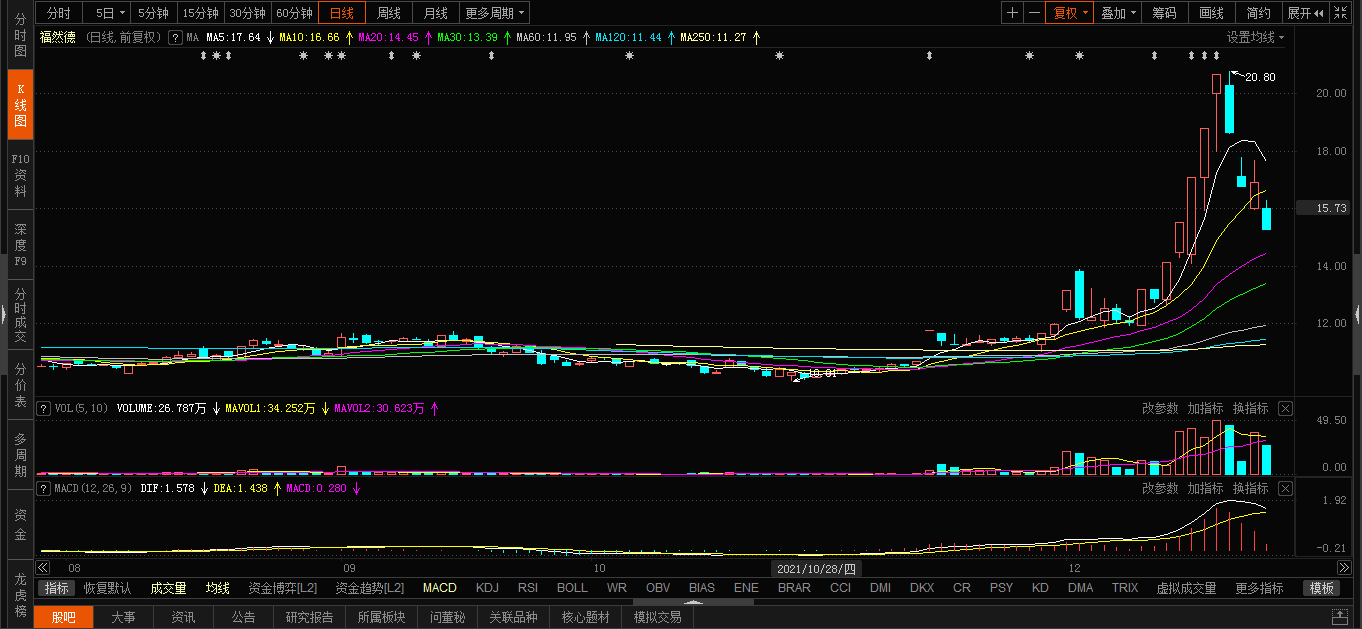Click 改参数 in the VOL panel
1362x629 pixels.
point(1160,408)
